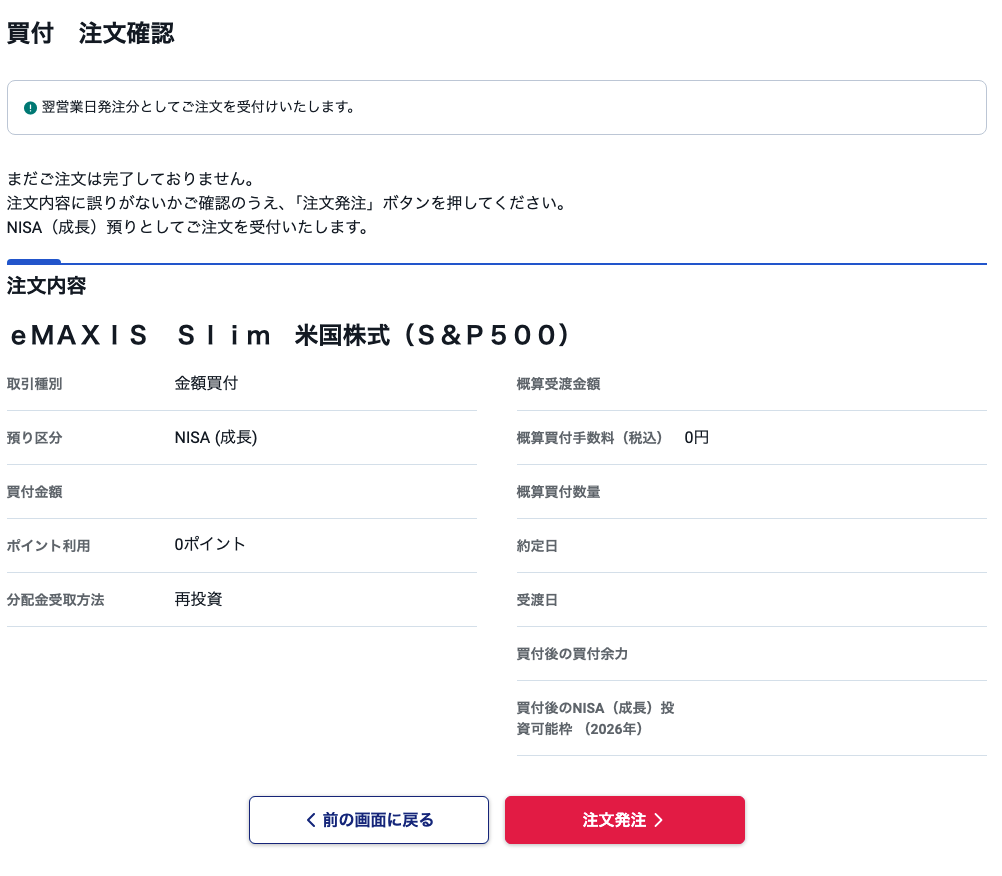The image size is (1002, 876).
Task: Select the 金額買付 value
Action: click(x=206, y=383)
